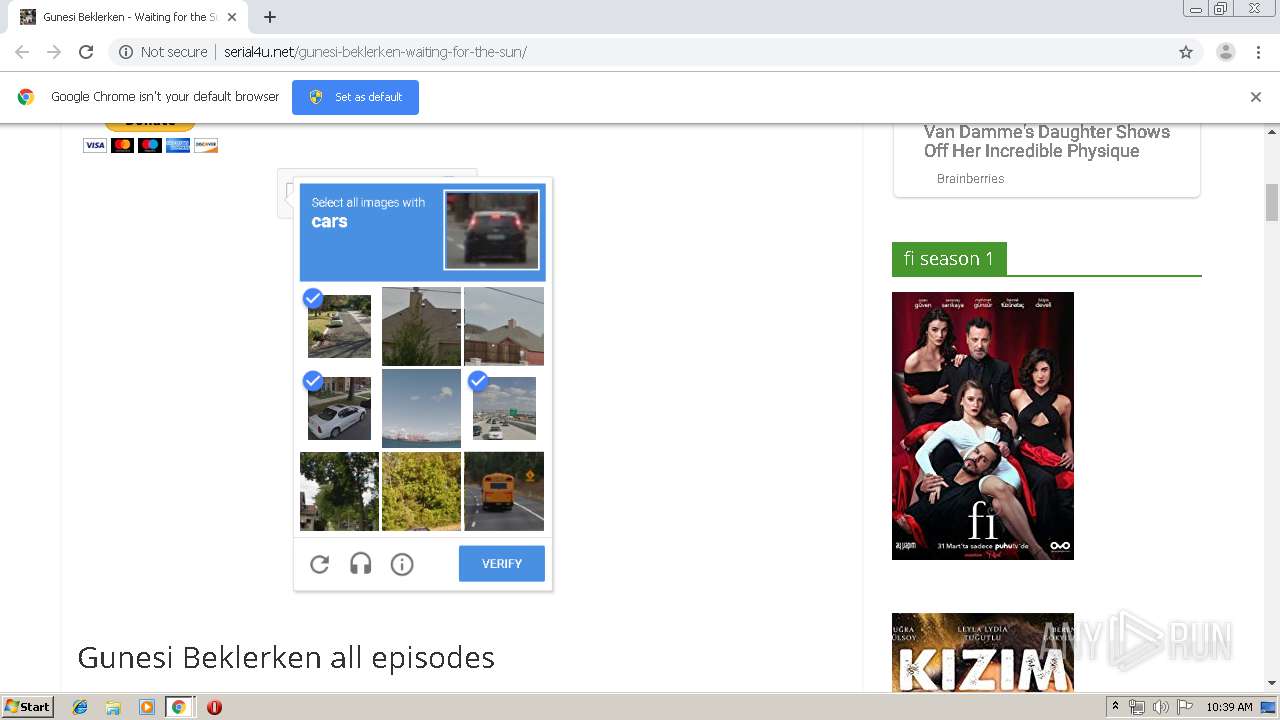Bookmark this page with star icon
The height and width of the screenshot is (720, 1280).
(1186, 52)
